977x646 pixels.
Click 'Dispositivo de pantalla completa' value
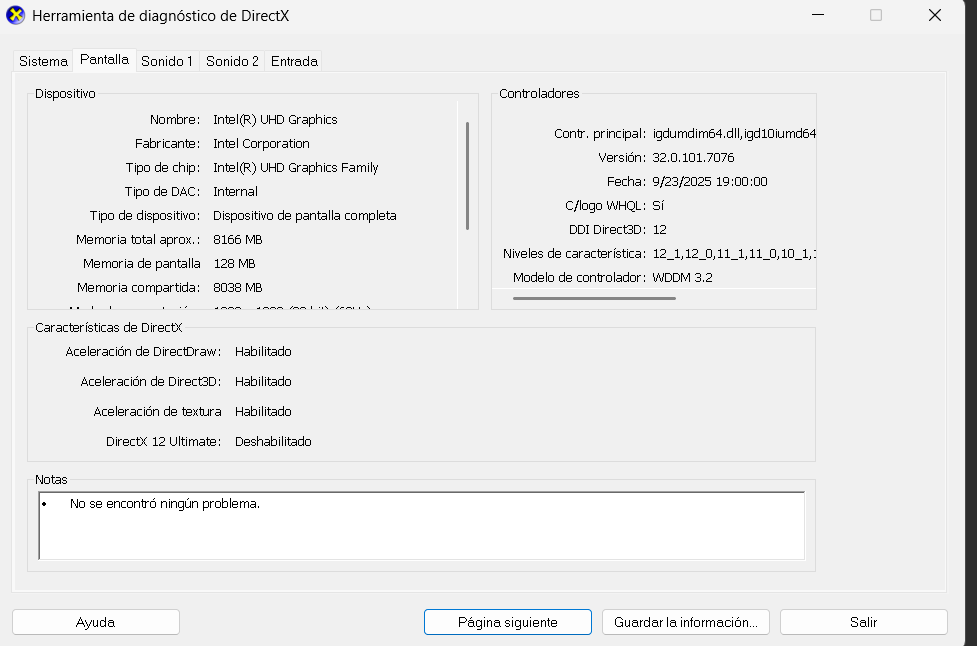click(305, 216)
